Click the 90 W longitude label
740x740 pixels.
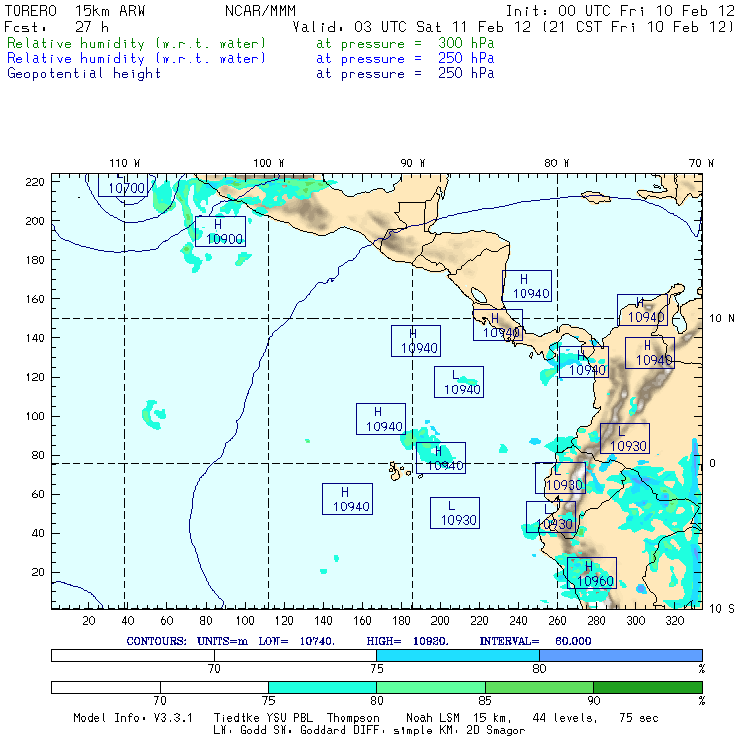click(x=412, y=162)
